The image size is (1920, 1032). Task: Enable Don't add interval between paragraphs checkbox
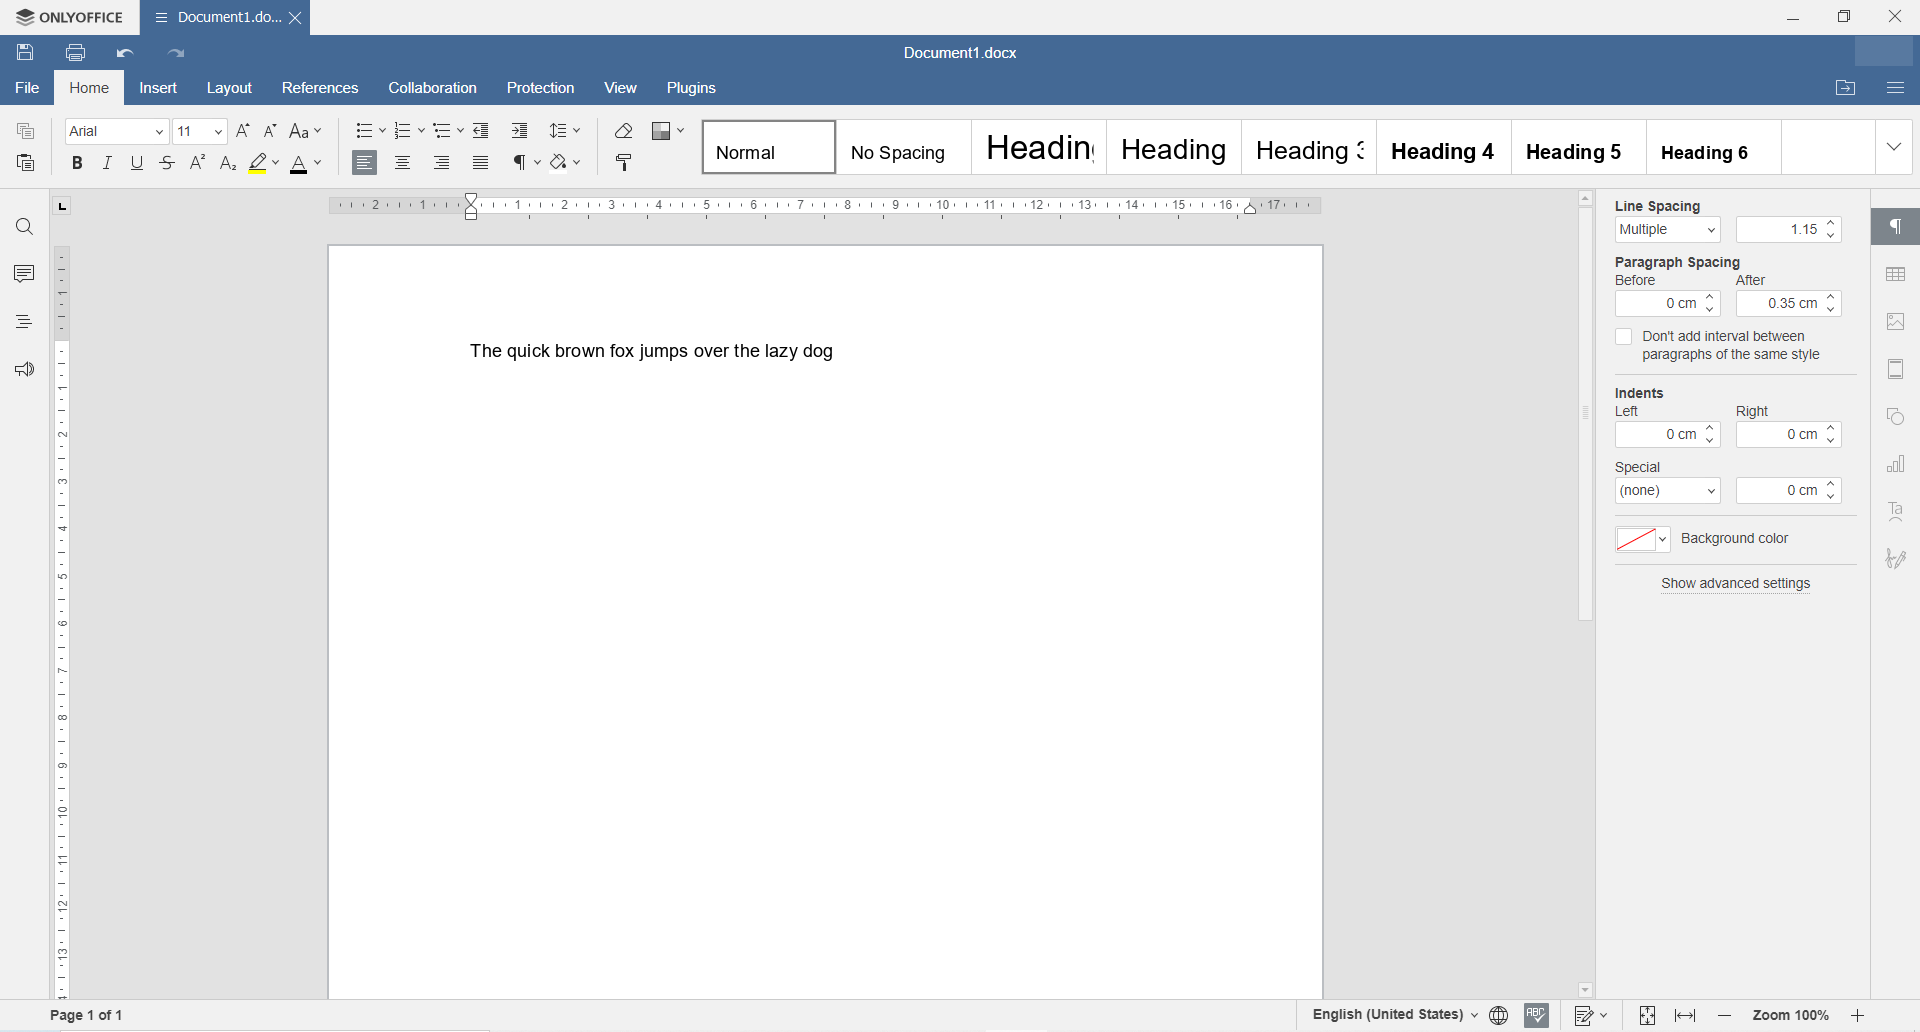tap(1624, 338)
